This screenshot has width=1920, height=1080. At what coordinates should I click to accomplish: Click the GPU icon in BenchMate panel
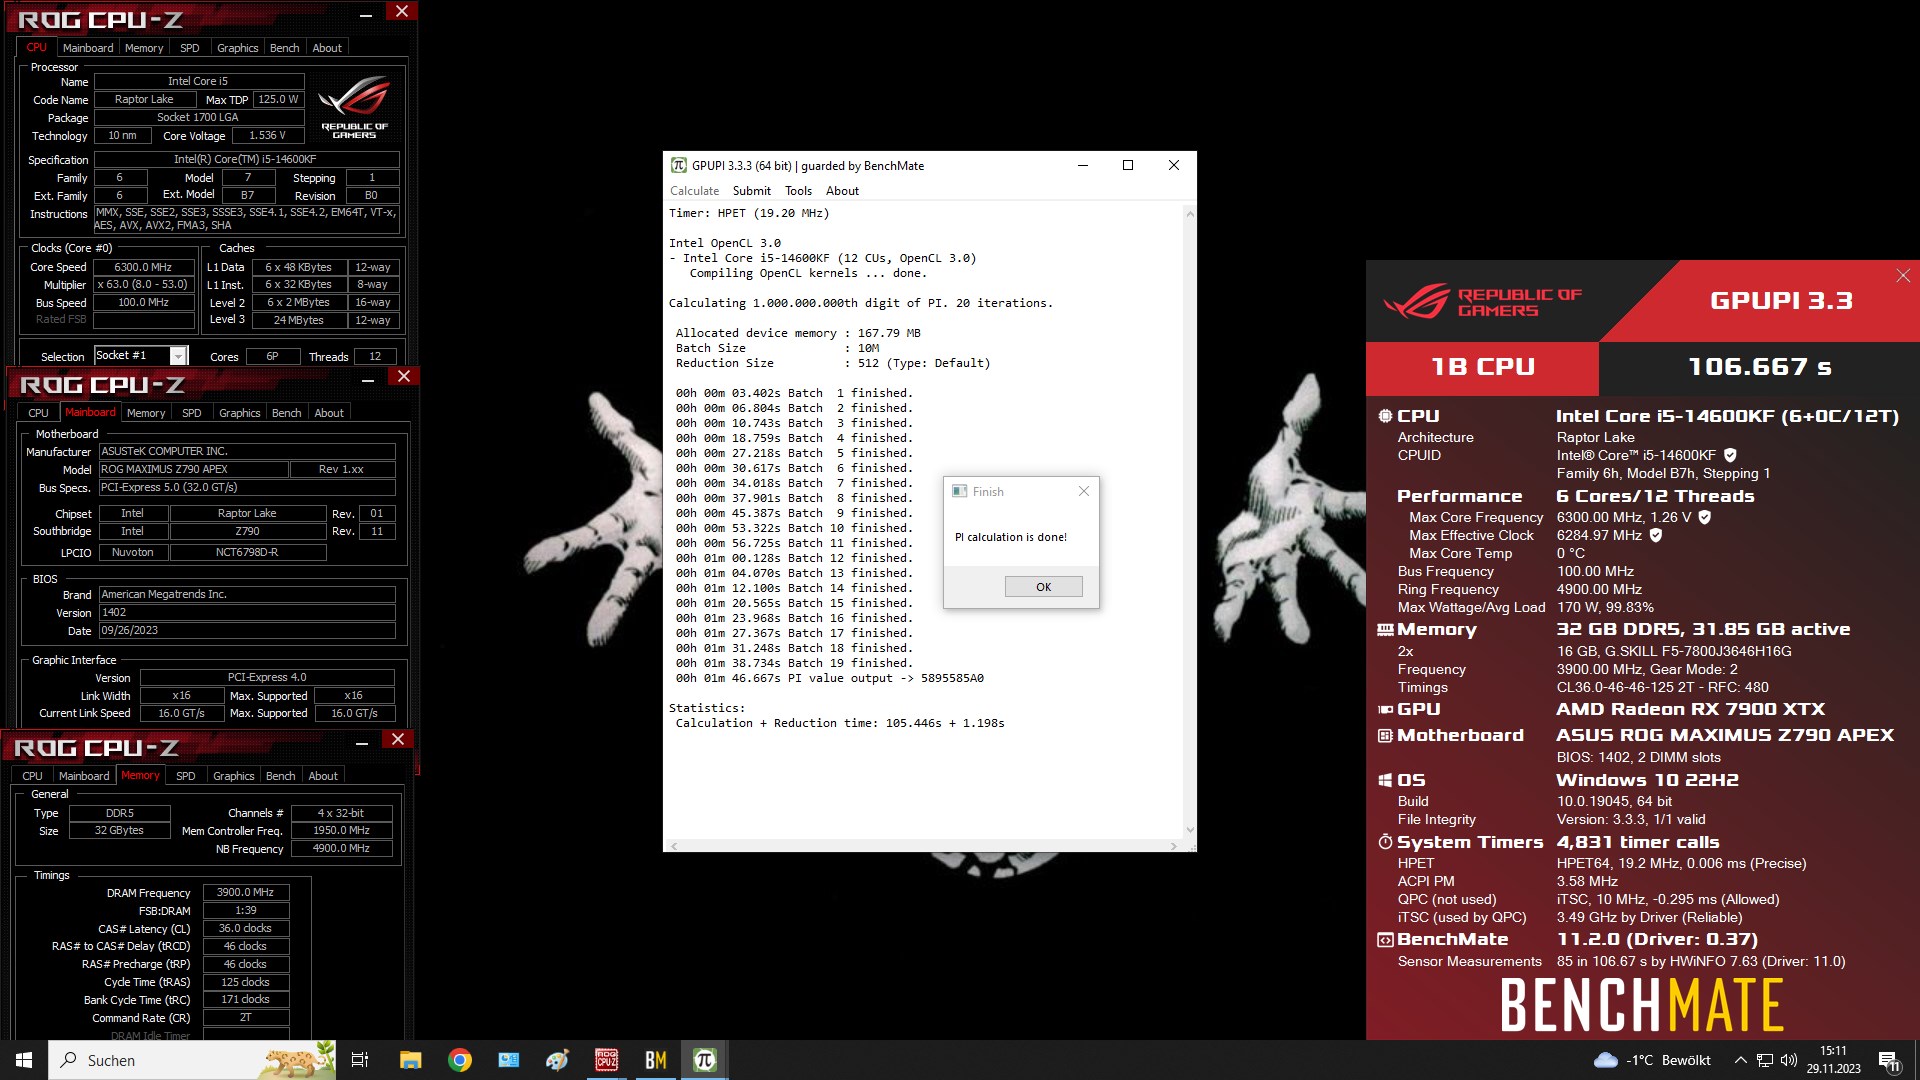(1385, 709)
